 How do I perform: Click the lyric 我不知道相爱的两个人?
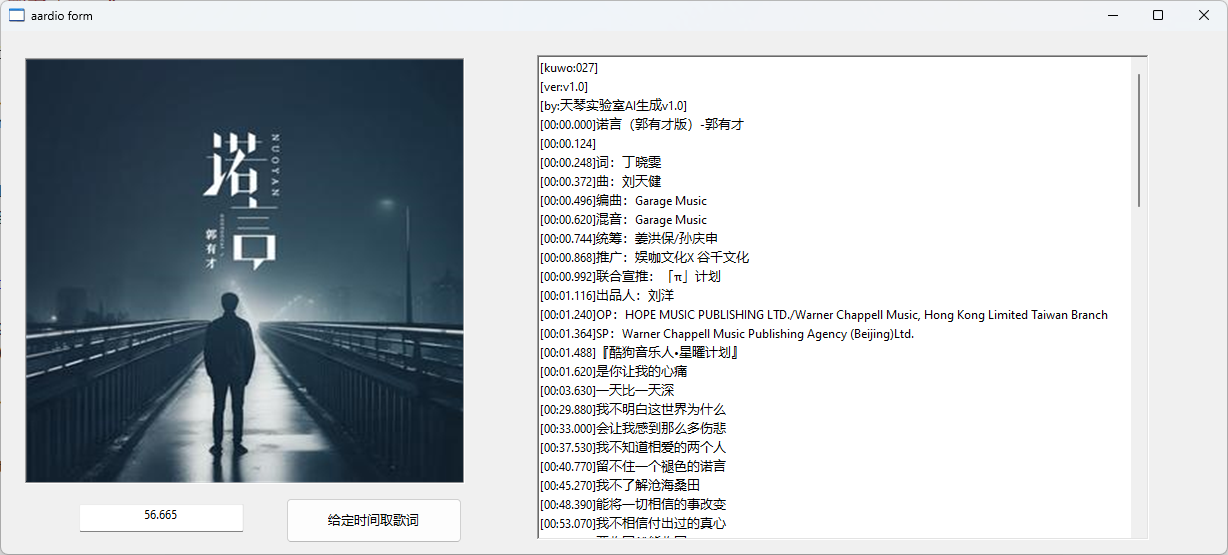point(633,448)
